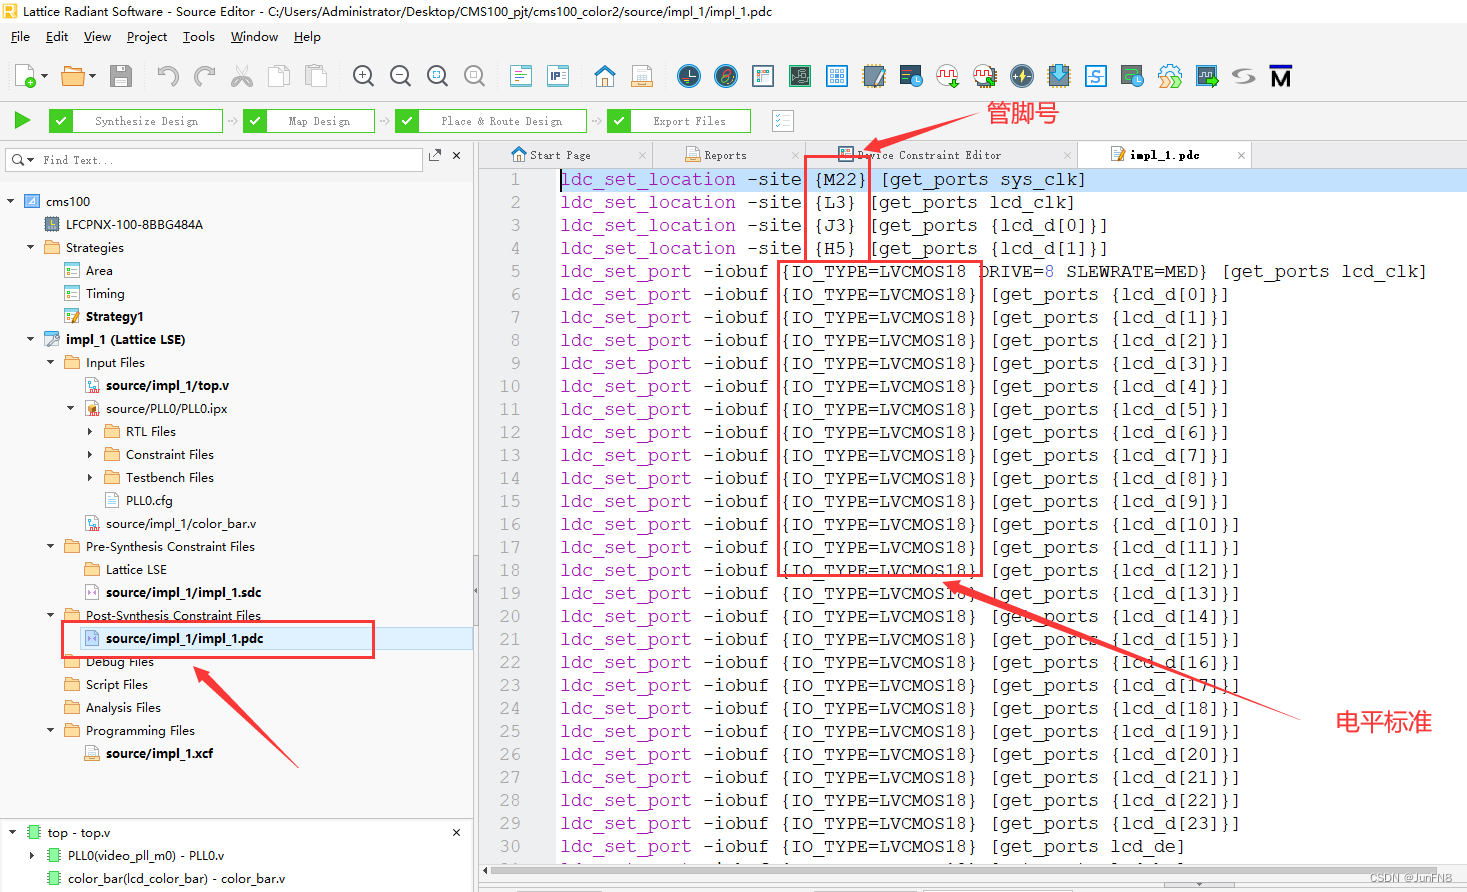Click the Place & Route Design stage button
Image resolution: width=1467 pixels, height=892 pixels.
click(500, 120)
